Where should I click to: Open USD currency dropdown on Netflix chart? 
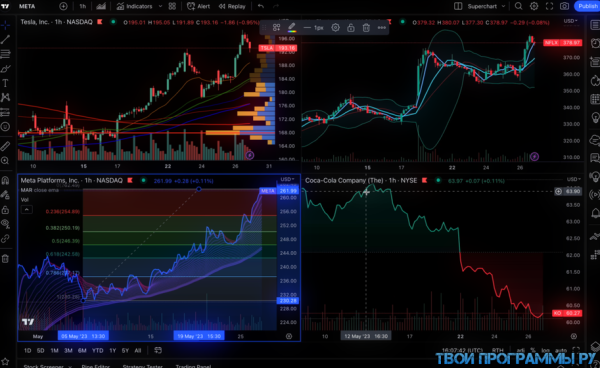pyautogui.click(x=570, y=21)
